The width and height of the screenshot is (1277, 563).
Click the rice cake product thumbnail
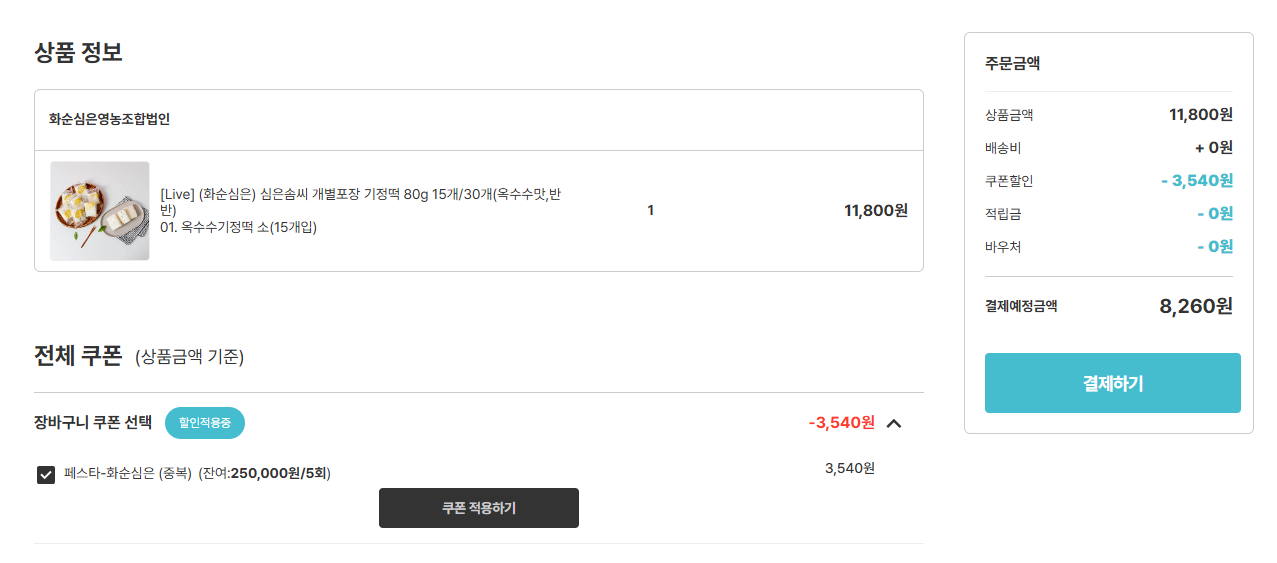point(100,211)
